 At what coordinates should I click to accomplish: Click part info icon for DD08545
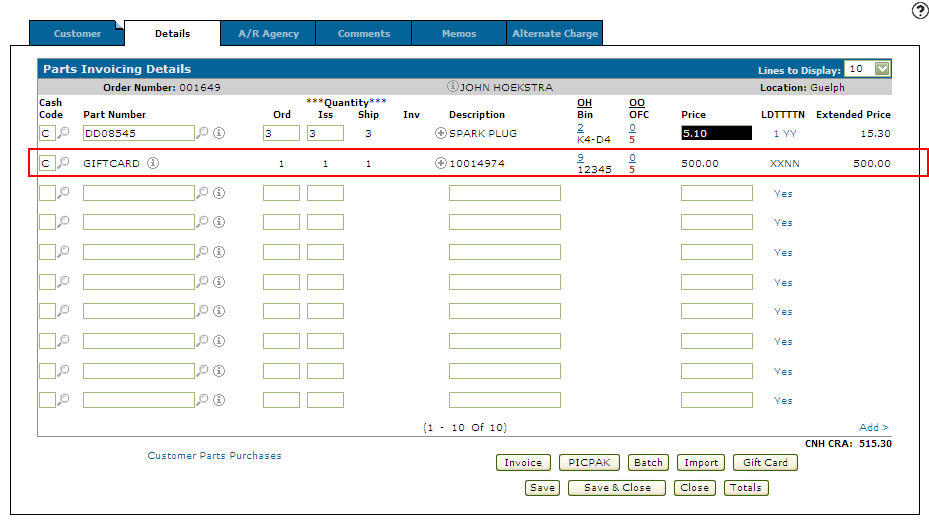click(219, 133)
